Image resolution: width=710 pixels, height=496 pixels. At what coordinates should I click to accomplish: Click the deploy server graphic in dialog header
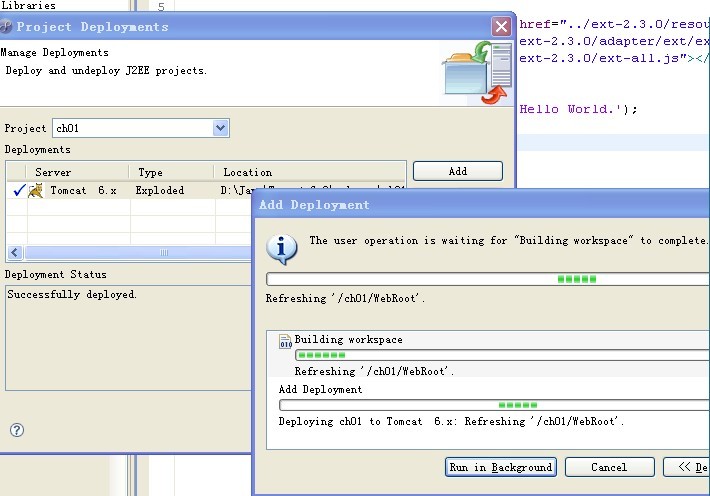[x=477, y=72]
